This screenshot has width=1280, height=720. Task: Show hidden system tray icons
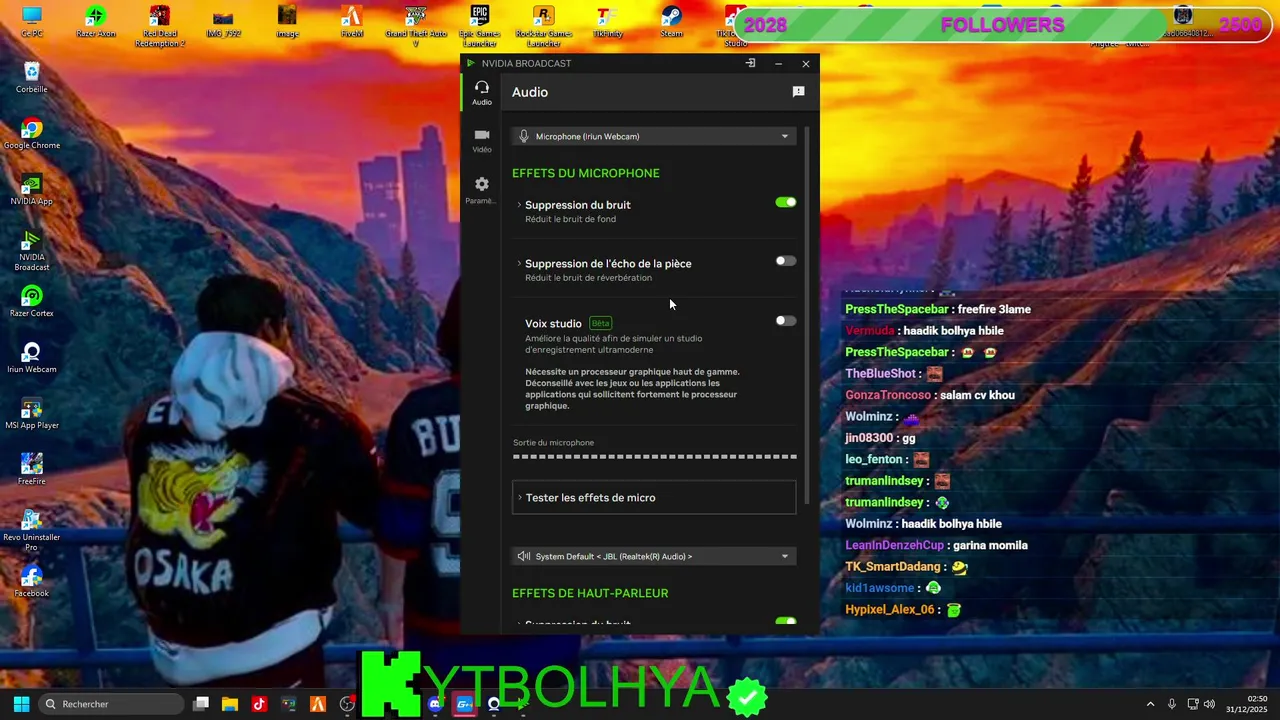tap(1150, 704)
